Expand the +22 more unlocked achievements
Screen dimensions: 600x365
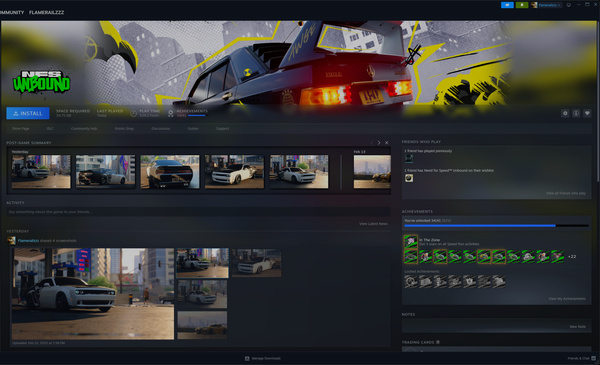coord(572,257)
